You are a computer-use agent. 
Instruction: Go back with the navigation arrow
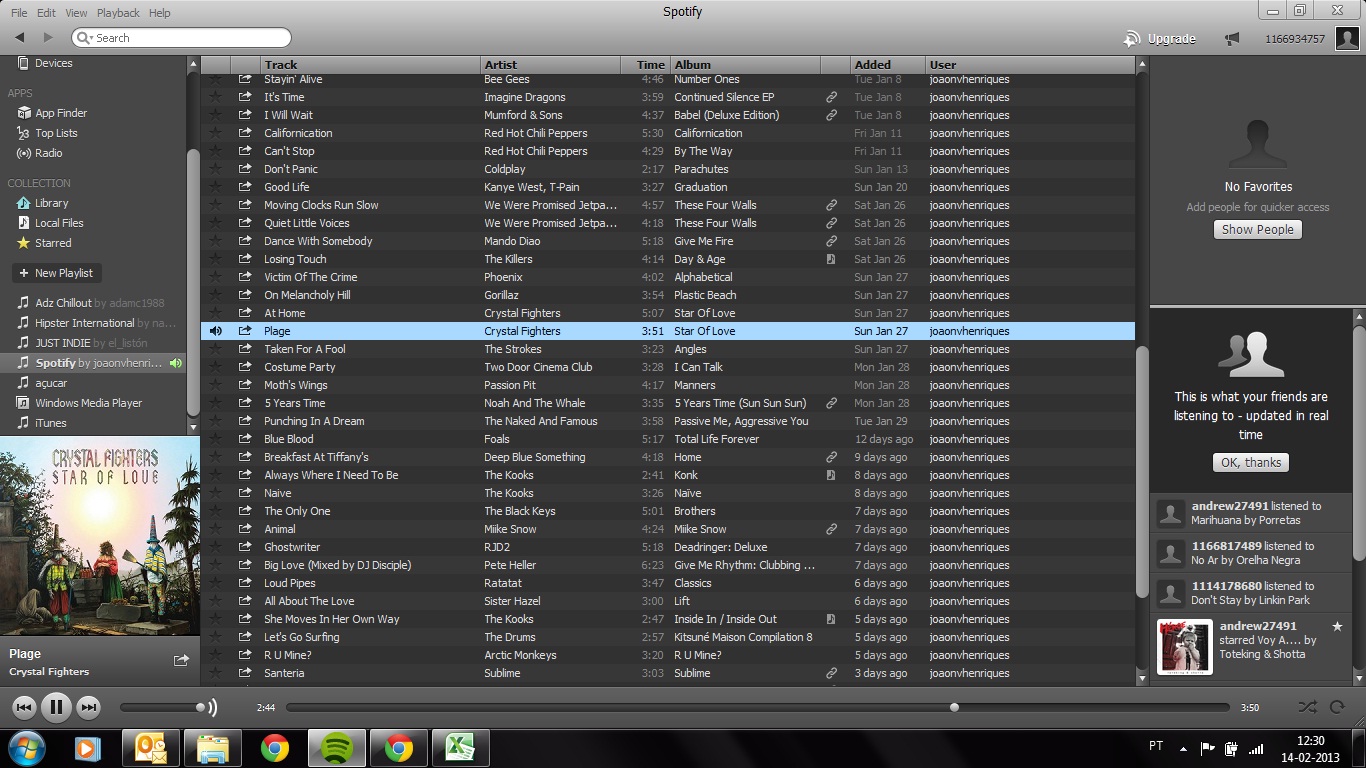point(20,38)
